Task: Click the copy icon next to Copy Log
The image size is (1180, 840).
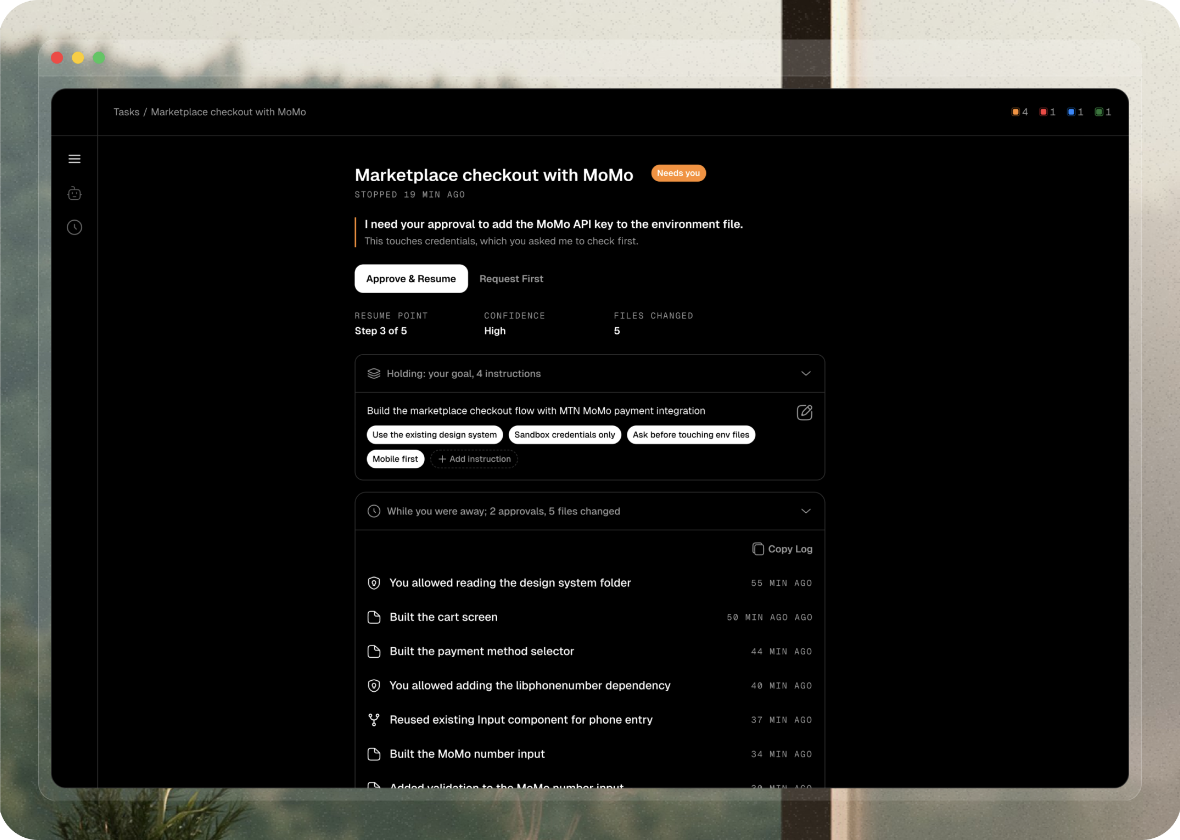Action: pyautogui.click(x=758, y=549)
